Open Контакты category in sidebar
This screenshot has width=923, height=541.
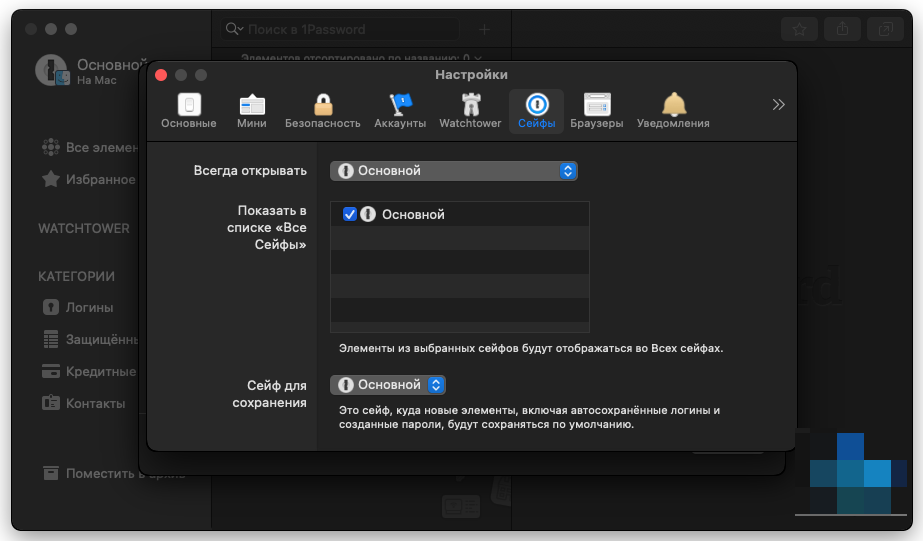pyautogui.click(x=94, y=404)
